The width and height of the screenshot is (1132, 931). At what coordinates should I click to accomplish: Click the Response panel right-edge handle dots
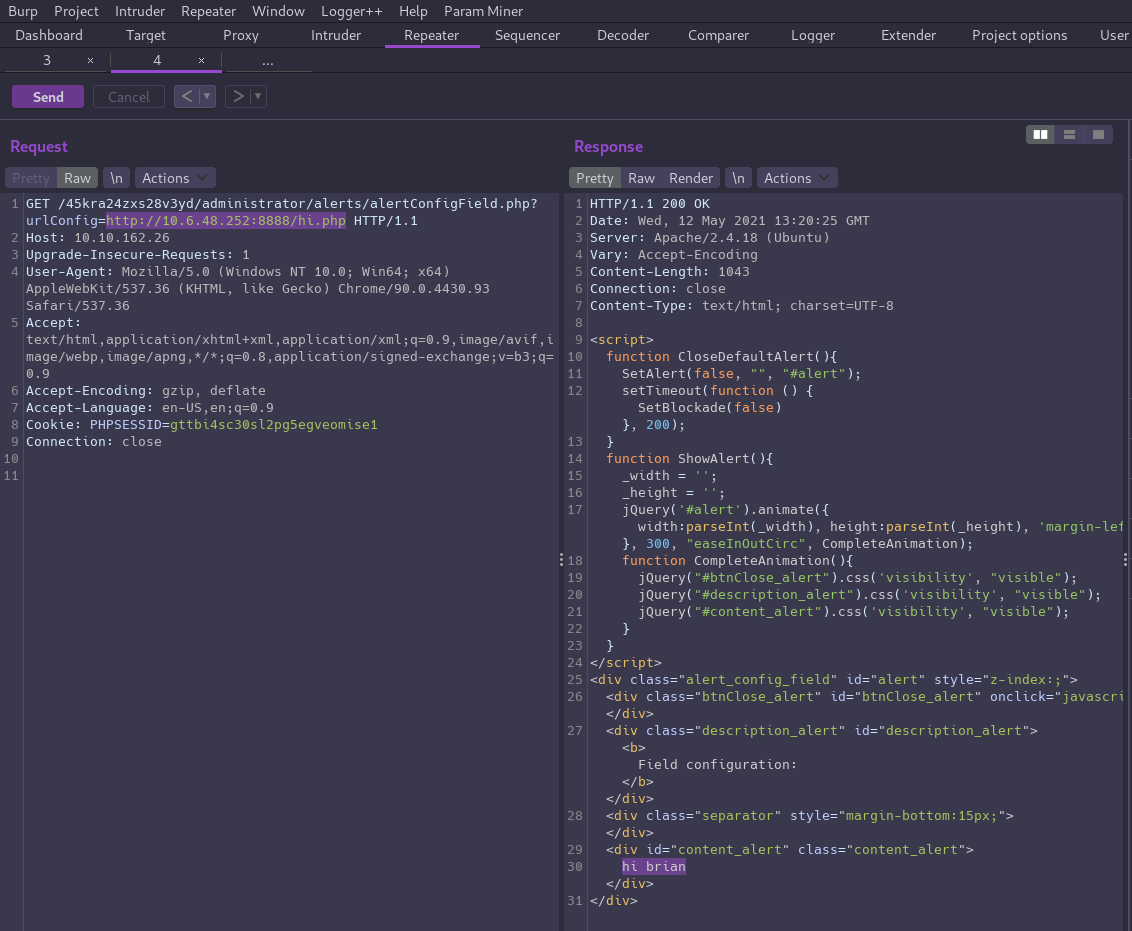pos(1126,560)
